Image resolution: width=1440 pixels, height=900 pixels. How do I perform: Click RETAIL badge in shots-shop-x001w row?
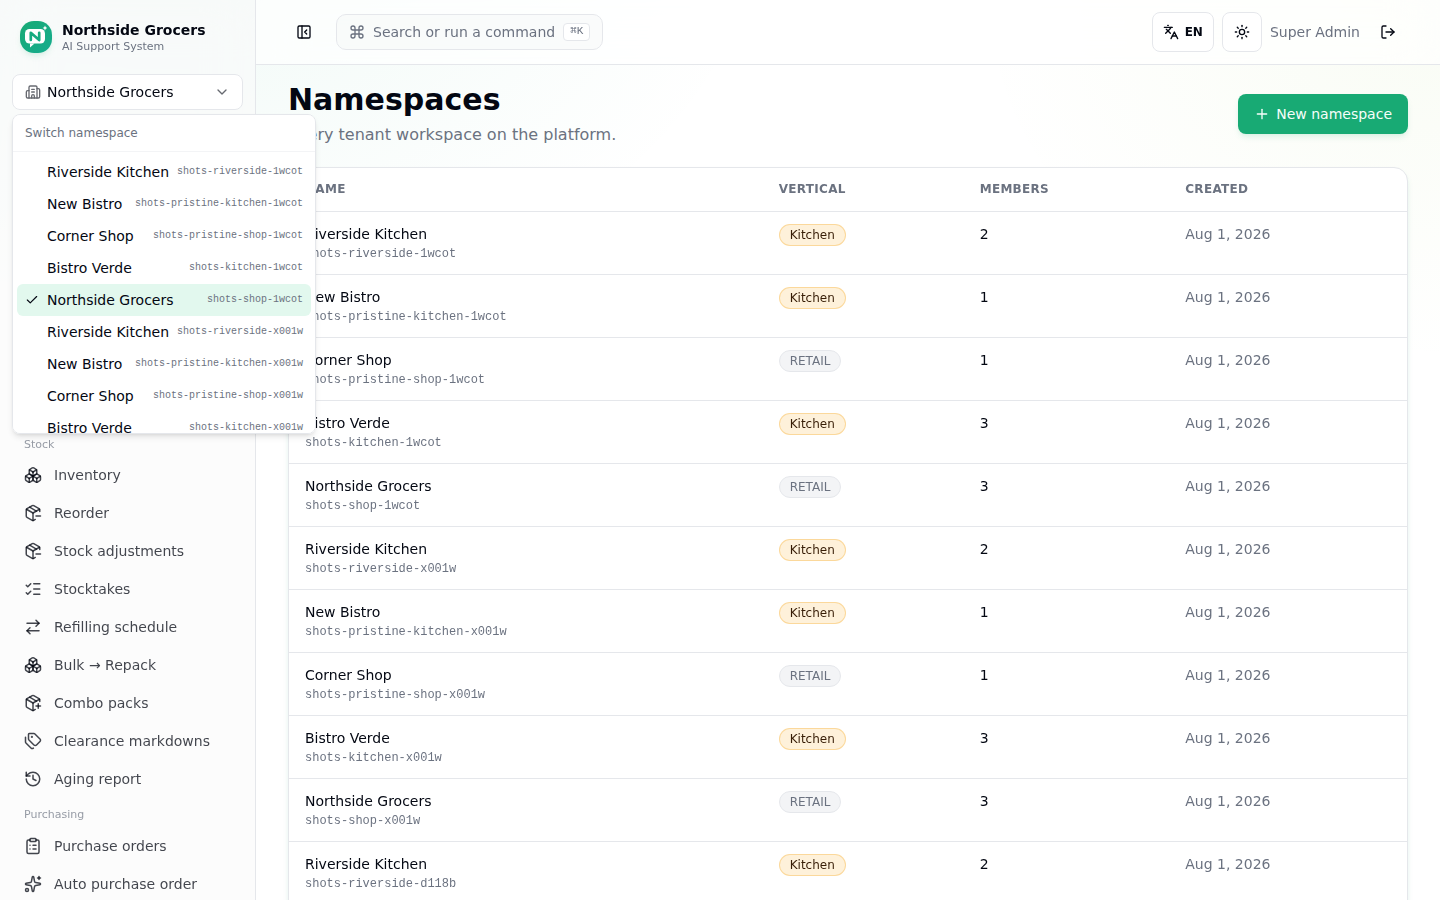[810, 802]
